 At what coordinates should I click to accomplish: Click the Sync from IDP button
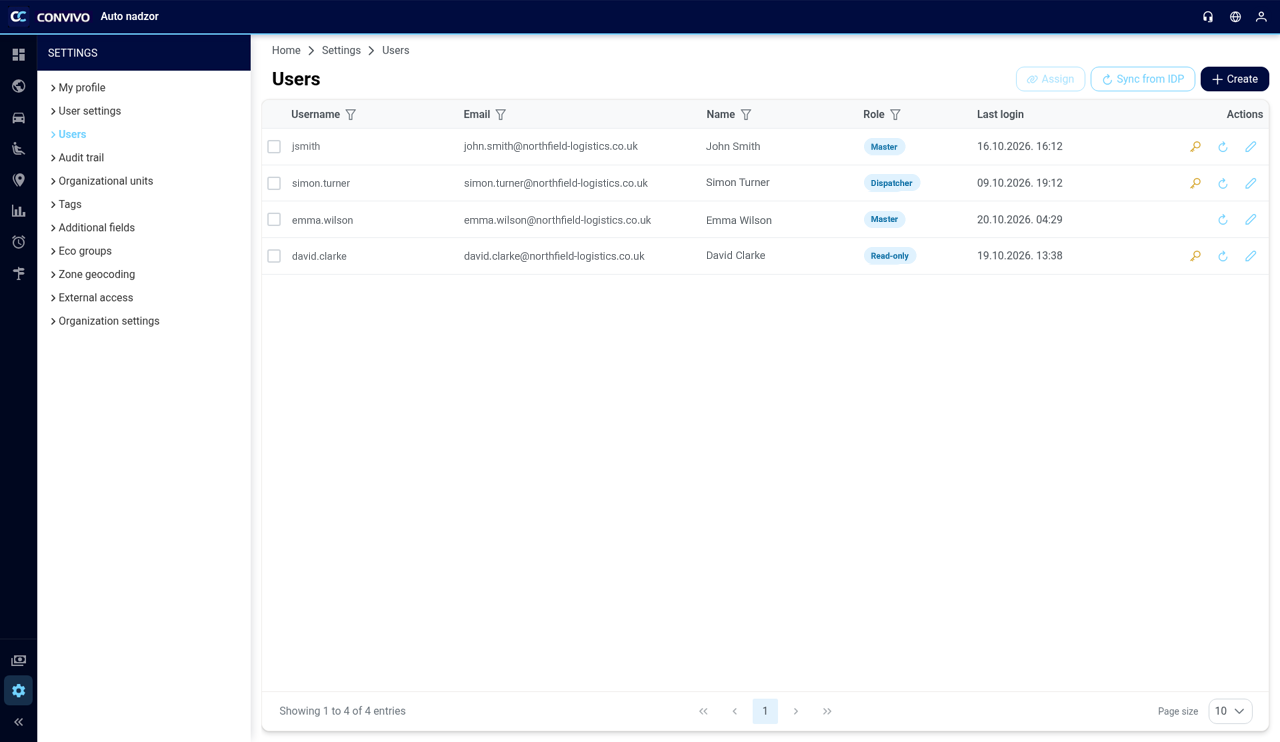click(x=1143, y=79)
